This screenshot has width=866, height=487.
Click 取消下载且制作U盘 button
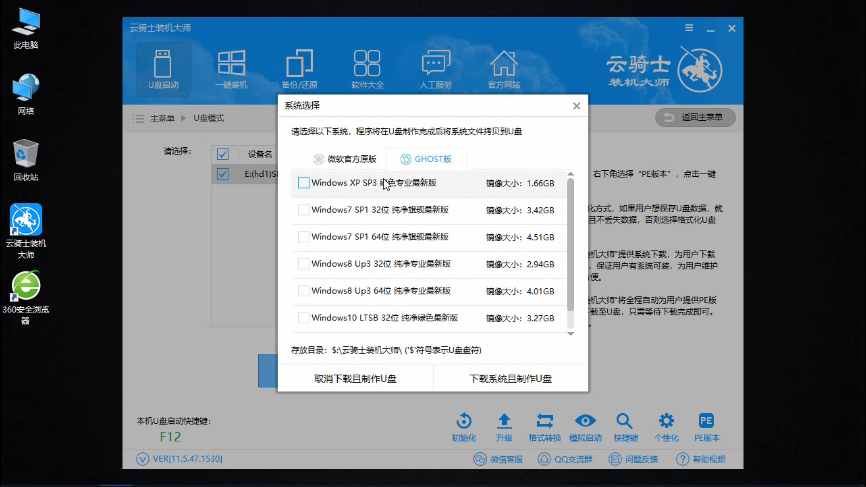coord(355,379)
